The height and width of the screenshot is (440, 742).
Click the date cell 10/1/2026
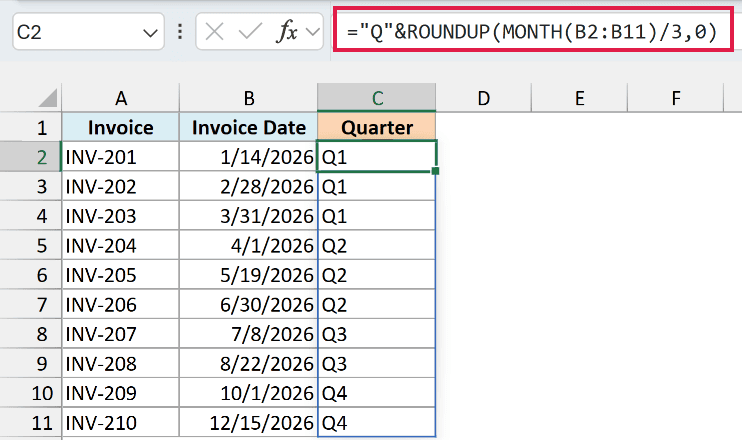click(x=248, y=393)
